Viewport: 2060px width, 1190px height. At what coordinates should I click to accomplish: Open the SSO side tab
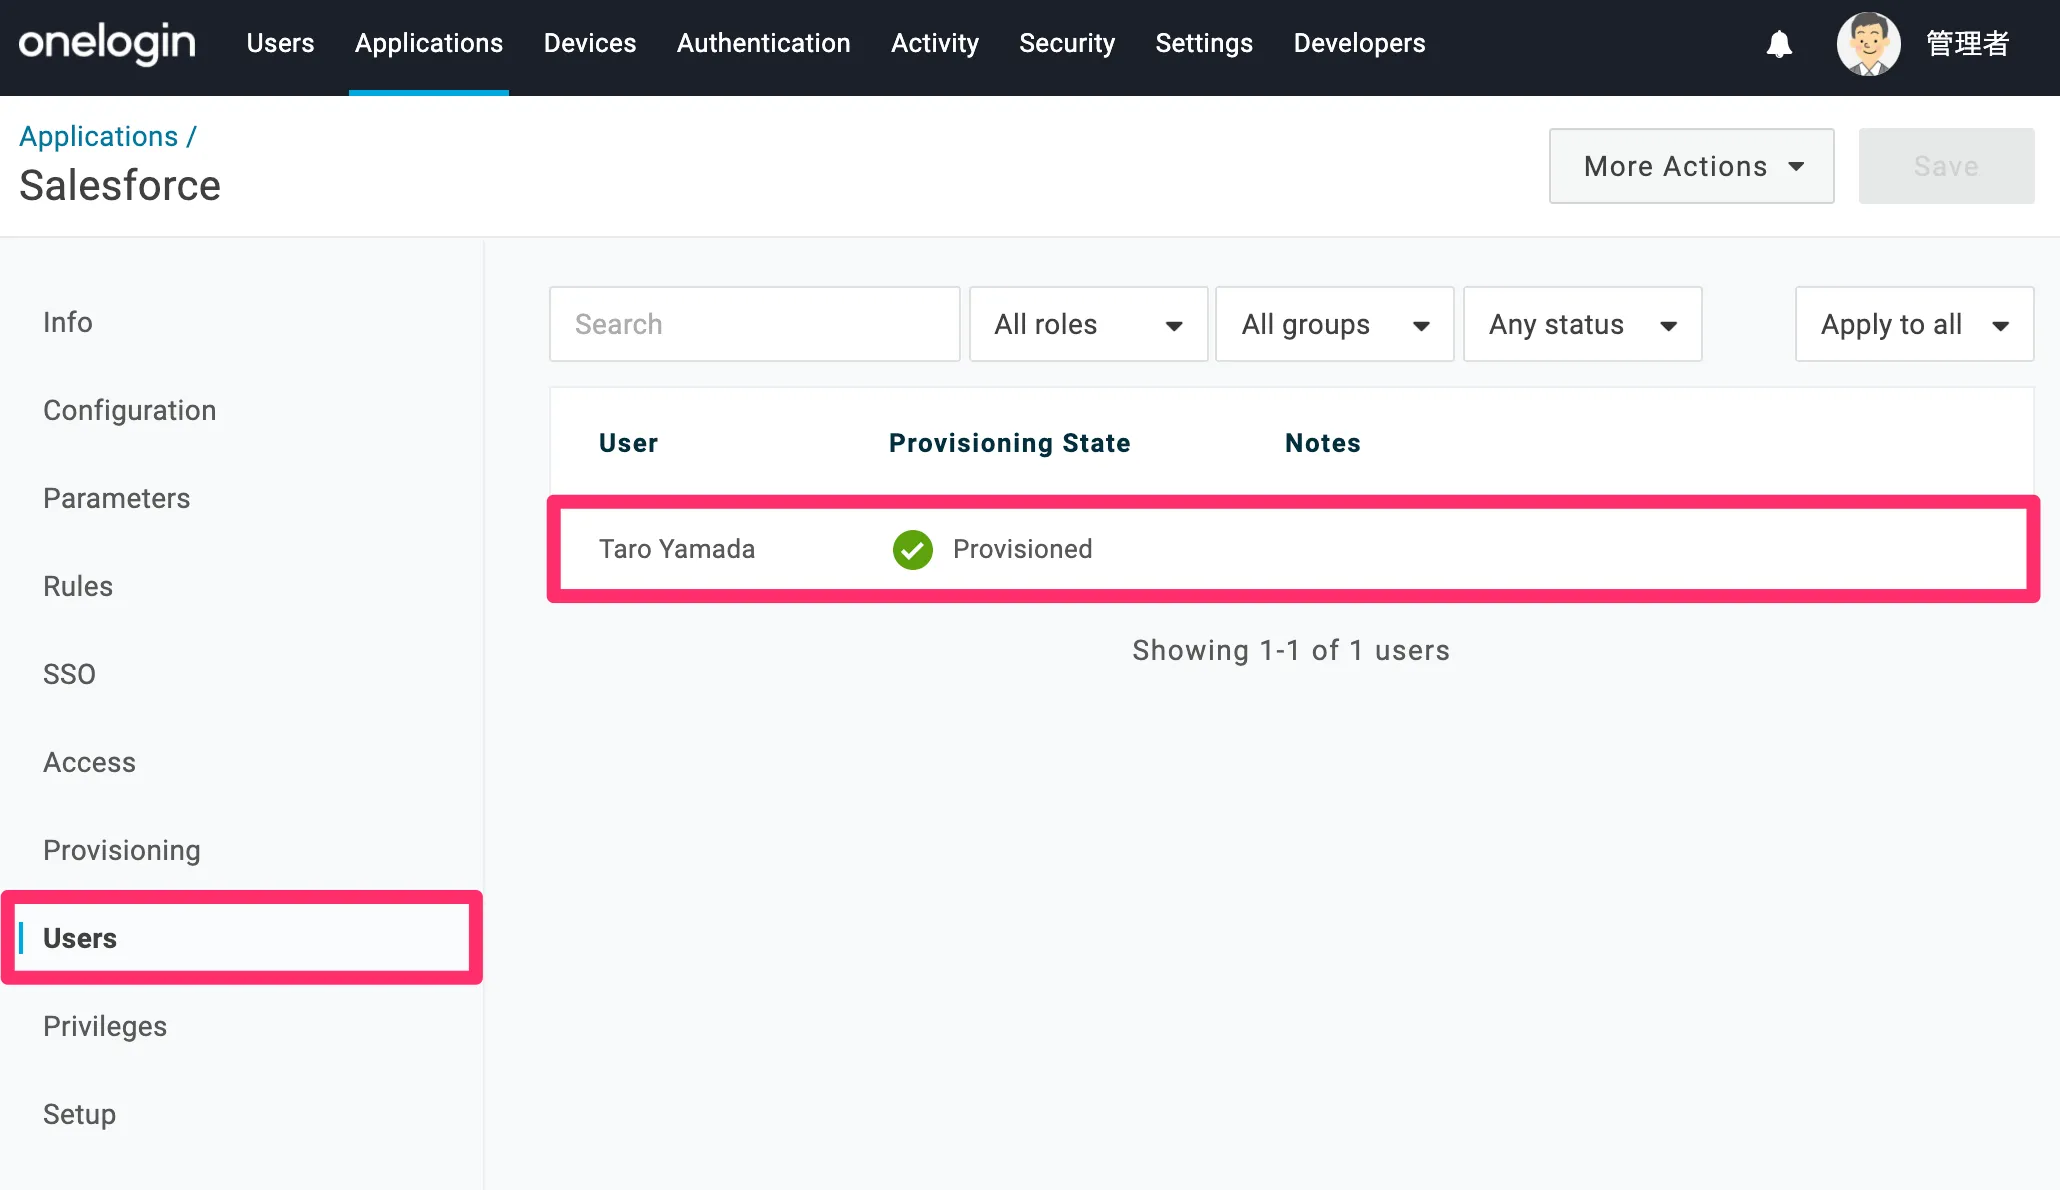(69, 674)
